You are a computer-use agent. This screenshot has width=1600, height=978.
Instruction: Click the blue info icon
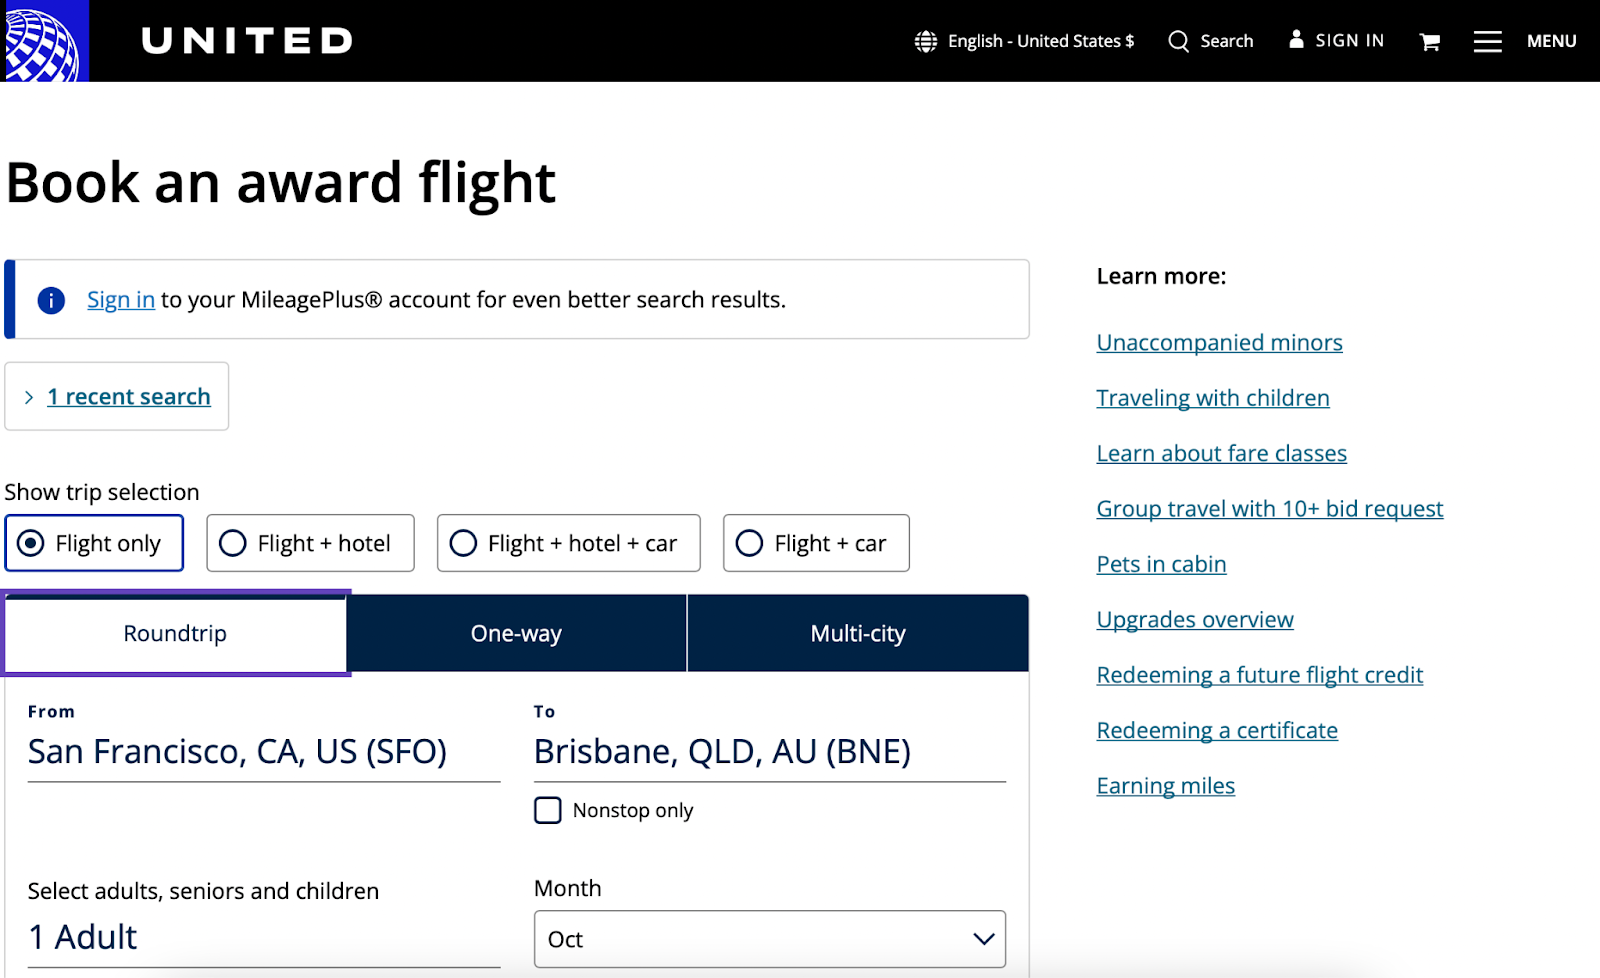(x=51, y=300)
